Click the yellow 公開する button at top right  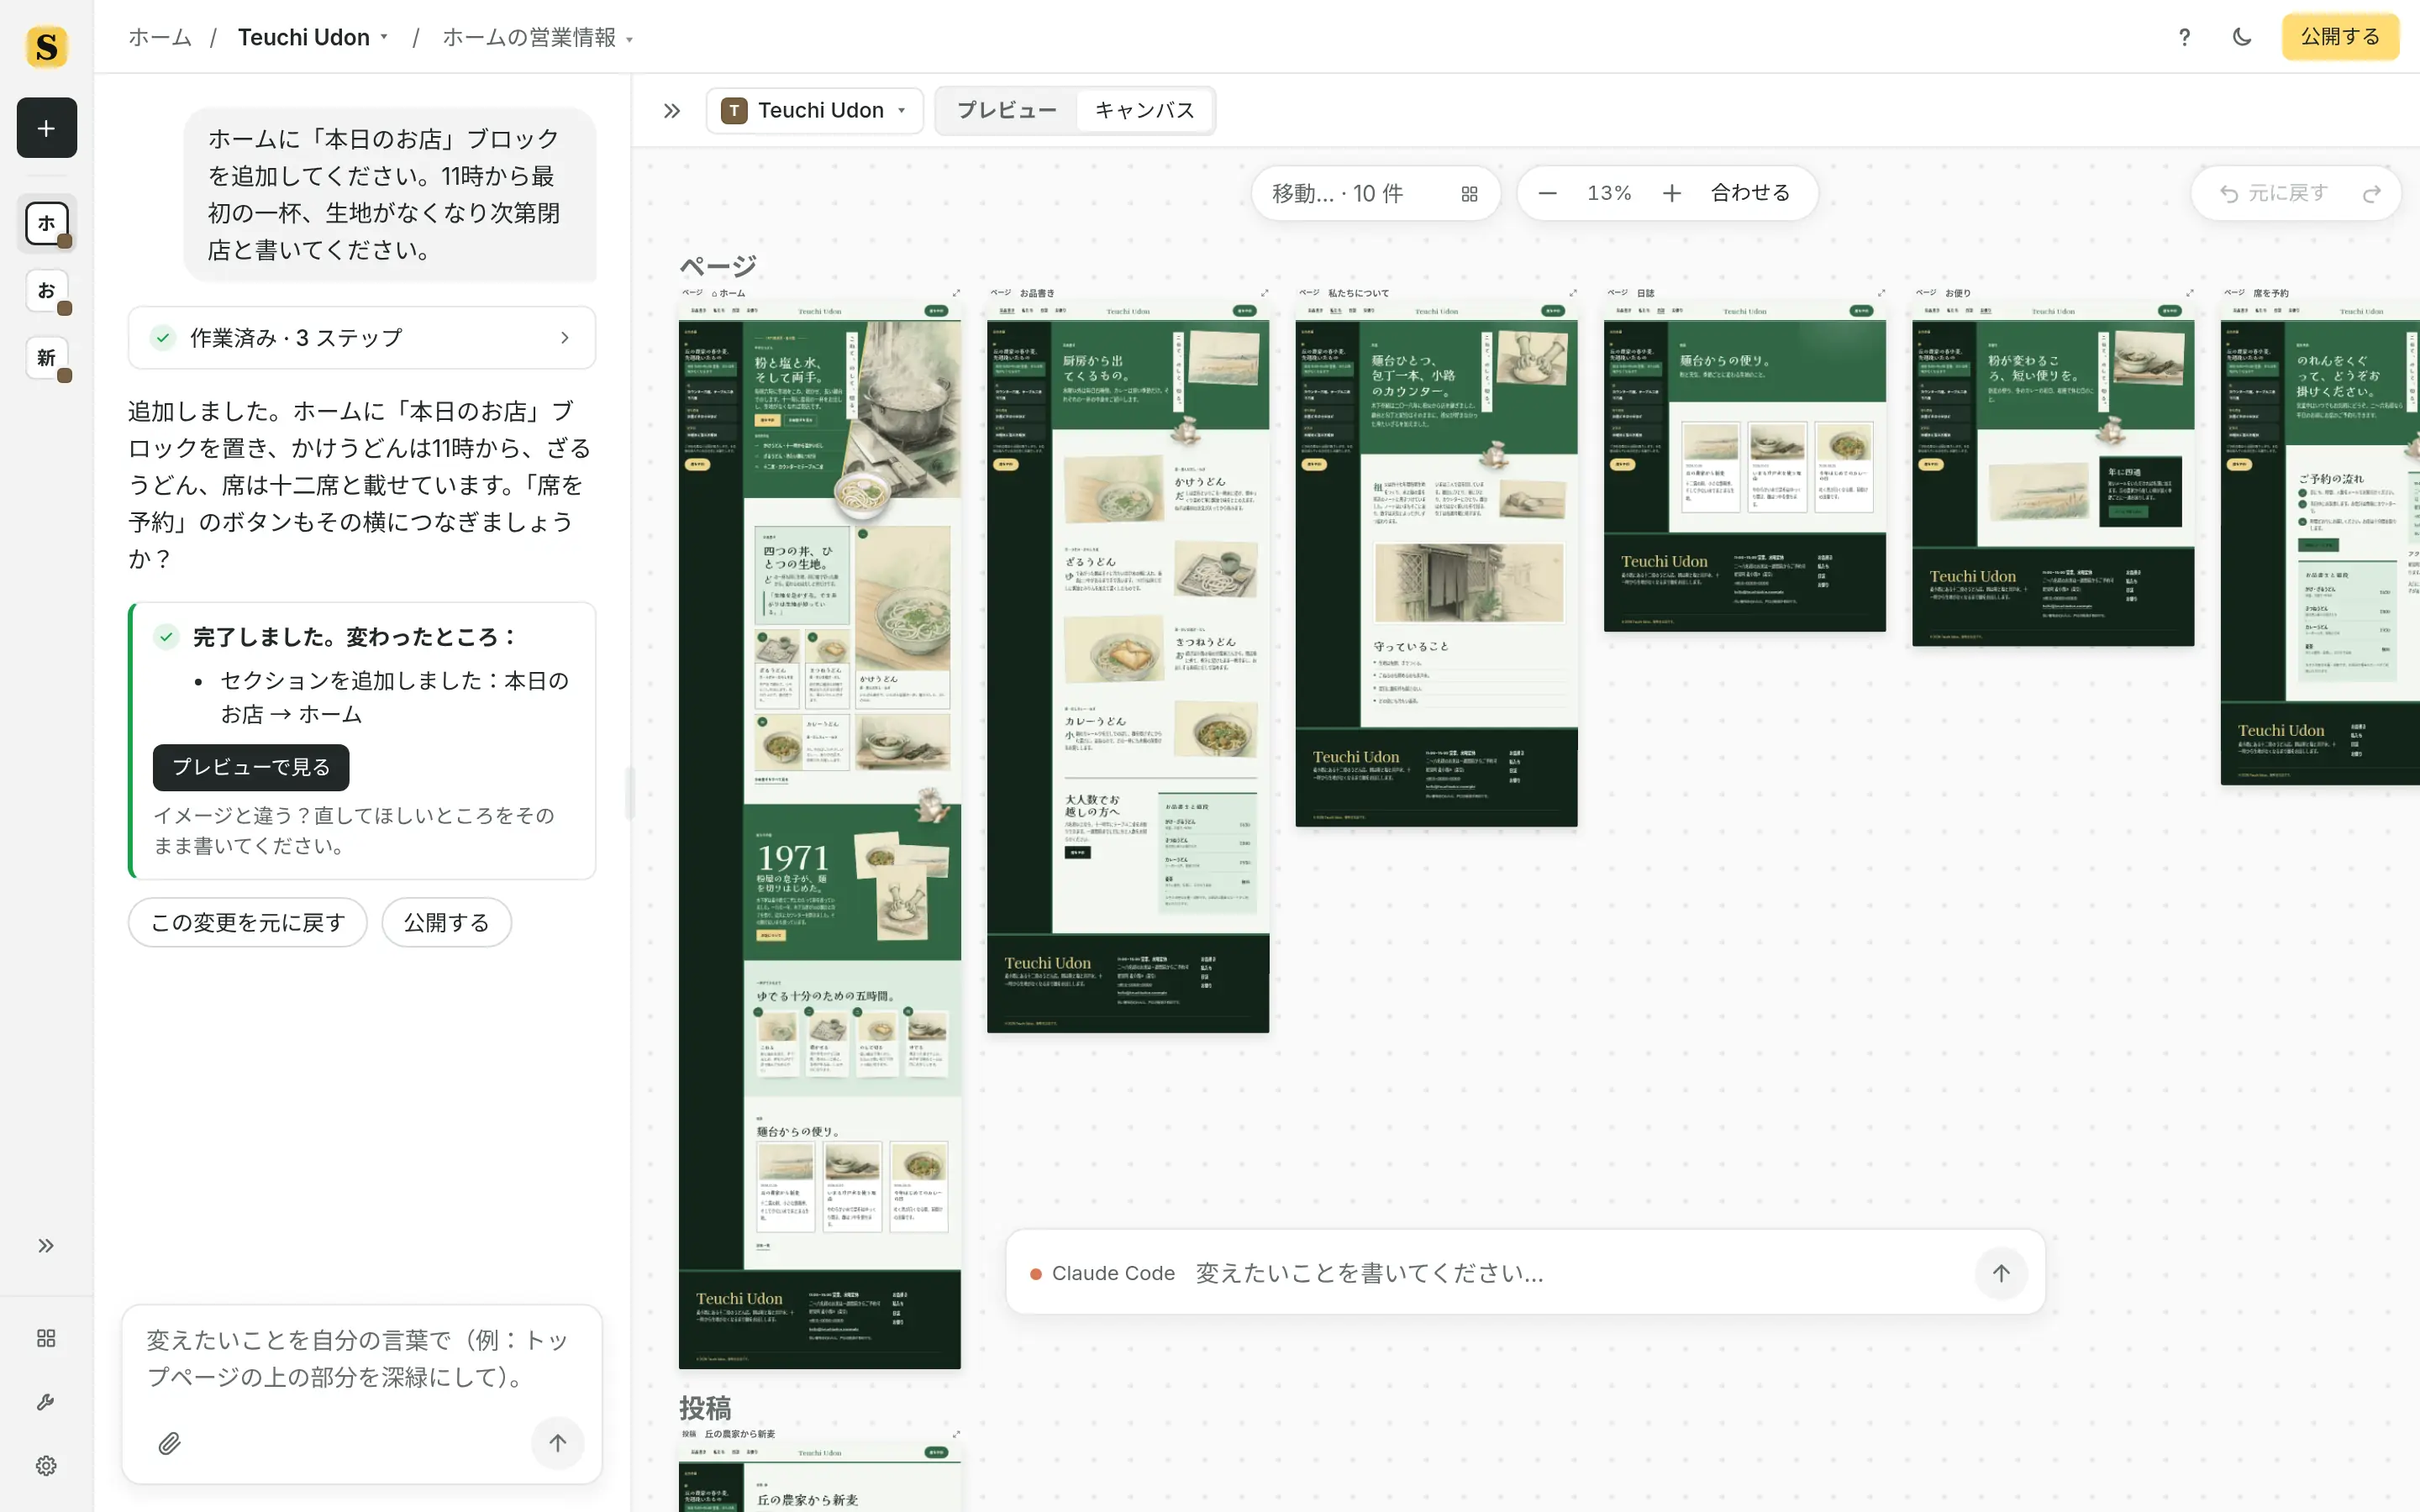2340,37
